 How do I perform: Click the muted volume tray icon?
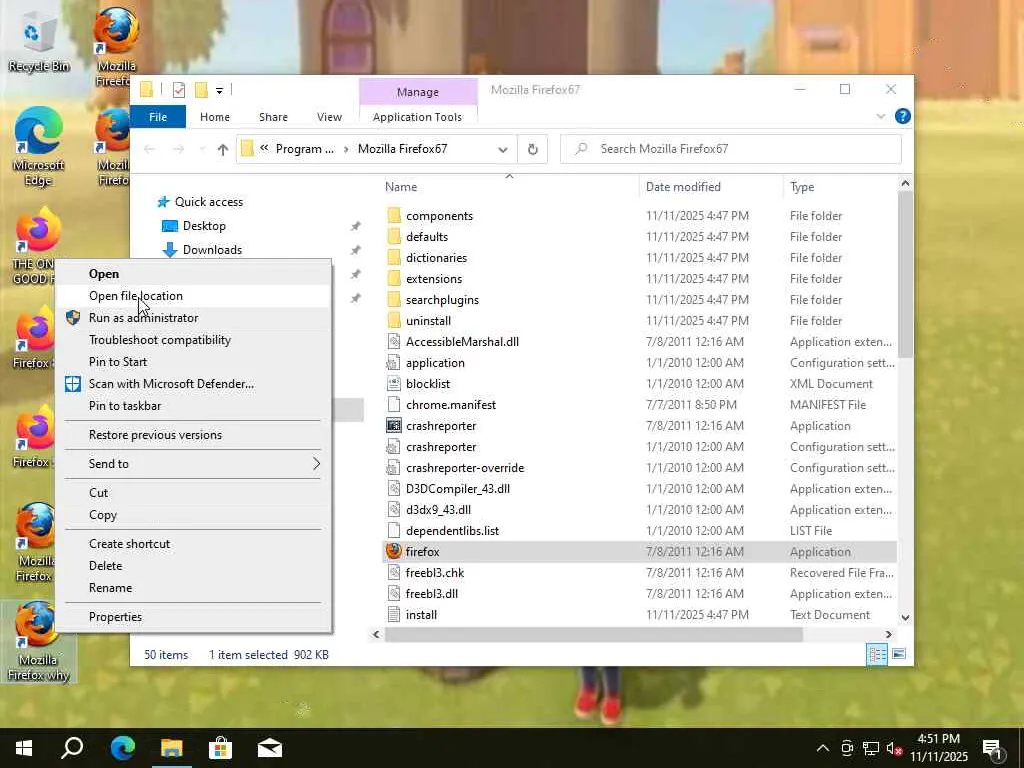[893, 748]
